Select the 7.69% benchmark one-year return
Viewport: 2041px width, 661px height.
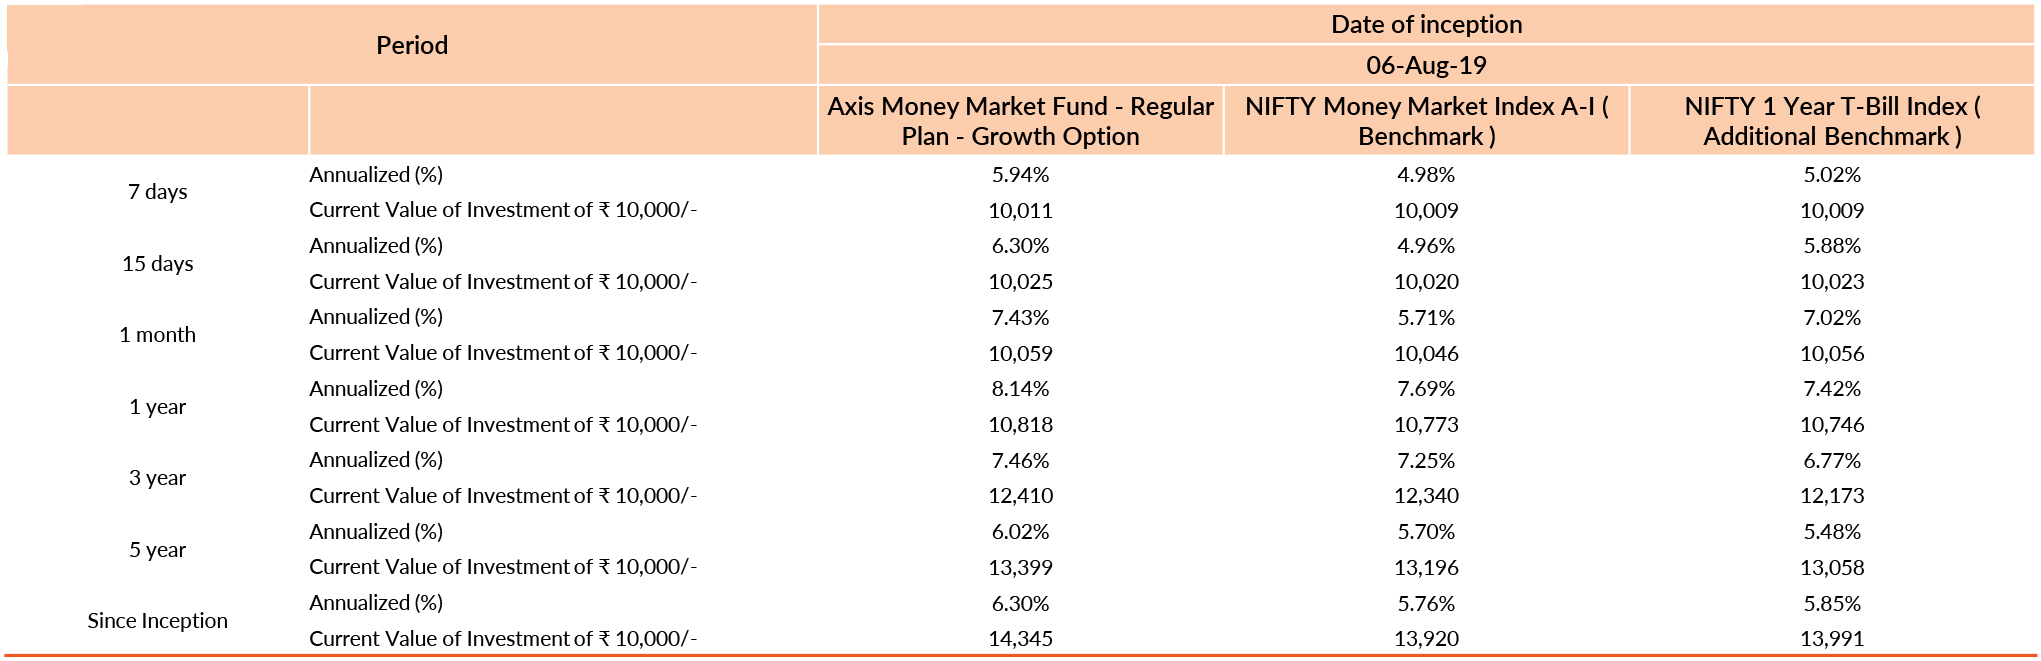coord(1426,389)
